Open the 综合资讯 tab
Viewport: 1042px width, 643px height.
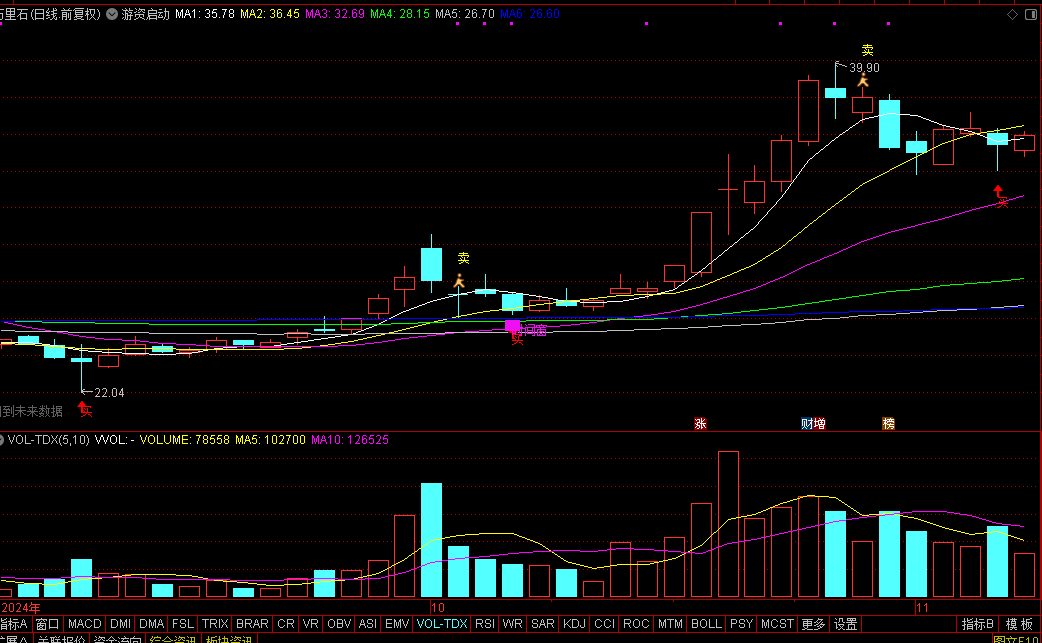pos(173,639)
